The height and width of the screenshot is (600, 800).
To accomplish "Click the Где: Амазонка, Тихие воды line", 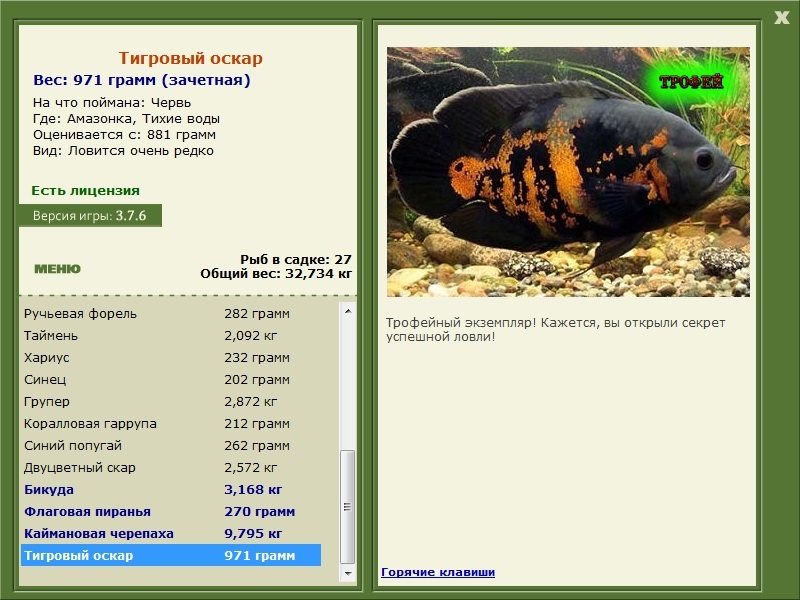I will pos(126,119).
